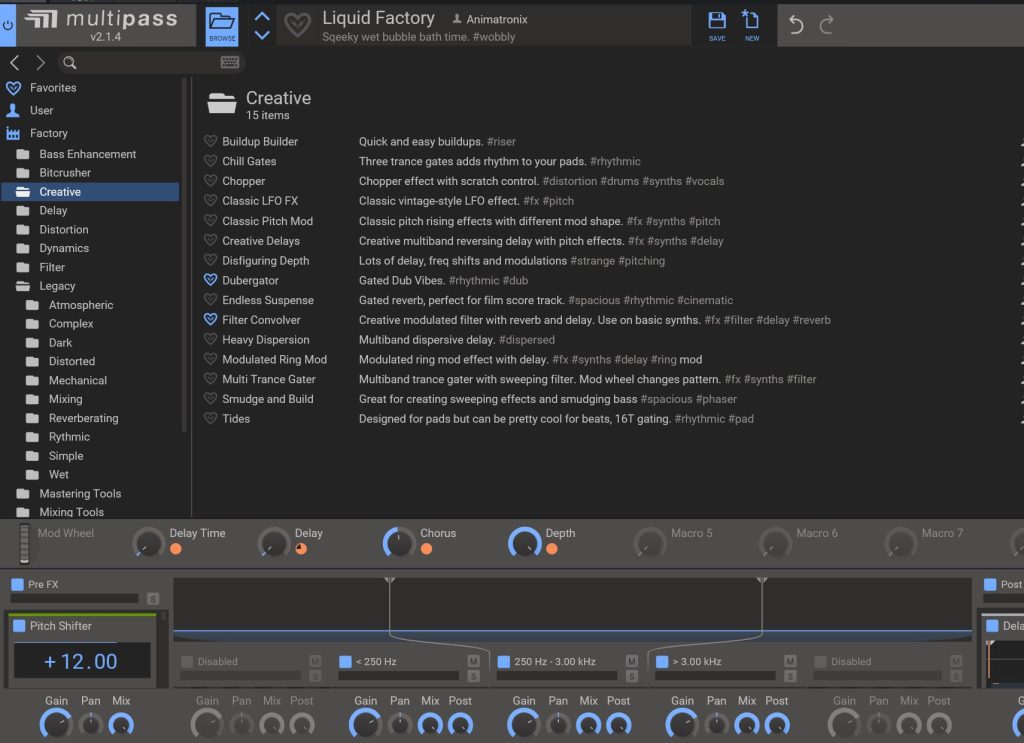Click heart icon next to Chopper preset
Viewport: 1024px width, 743px height.
[211, 181]
